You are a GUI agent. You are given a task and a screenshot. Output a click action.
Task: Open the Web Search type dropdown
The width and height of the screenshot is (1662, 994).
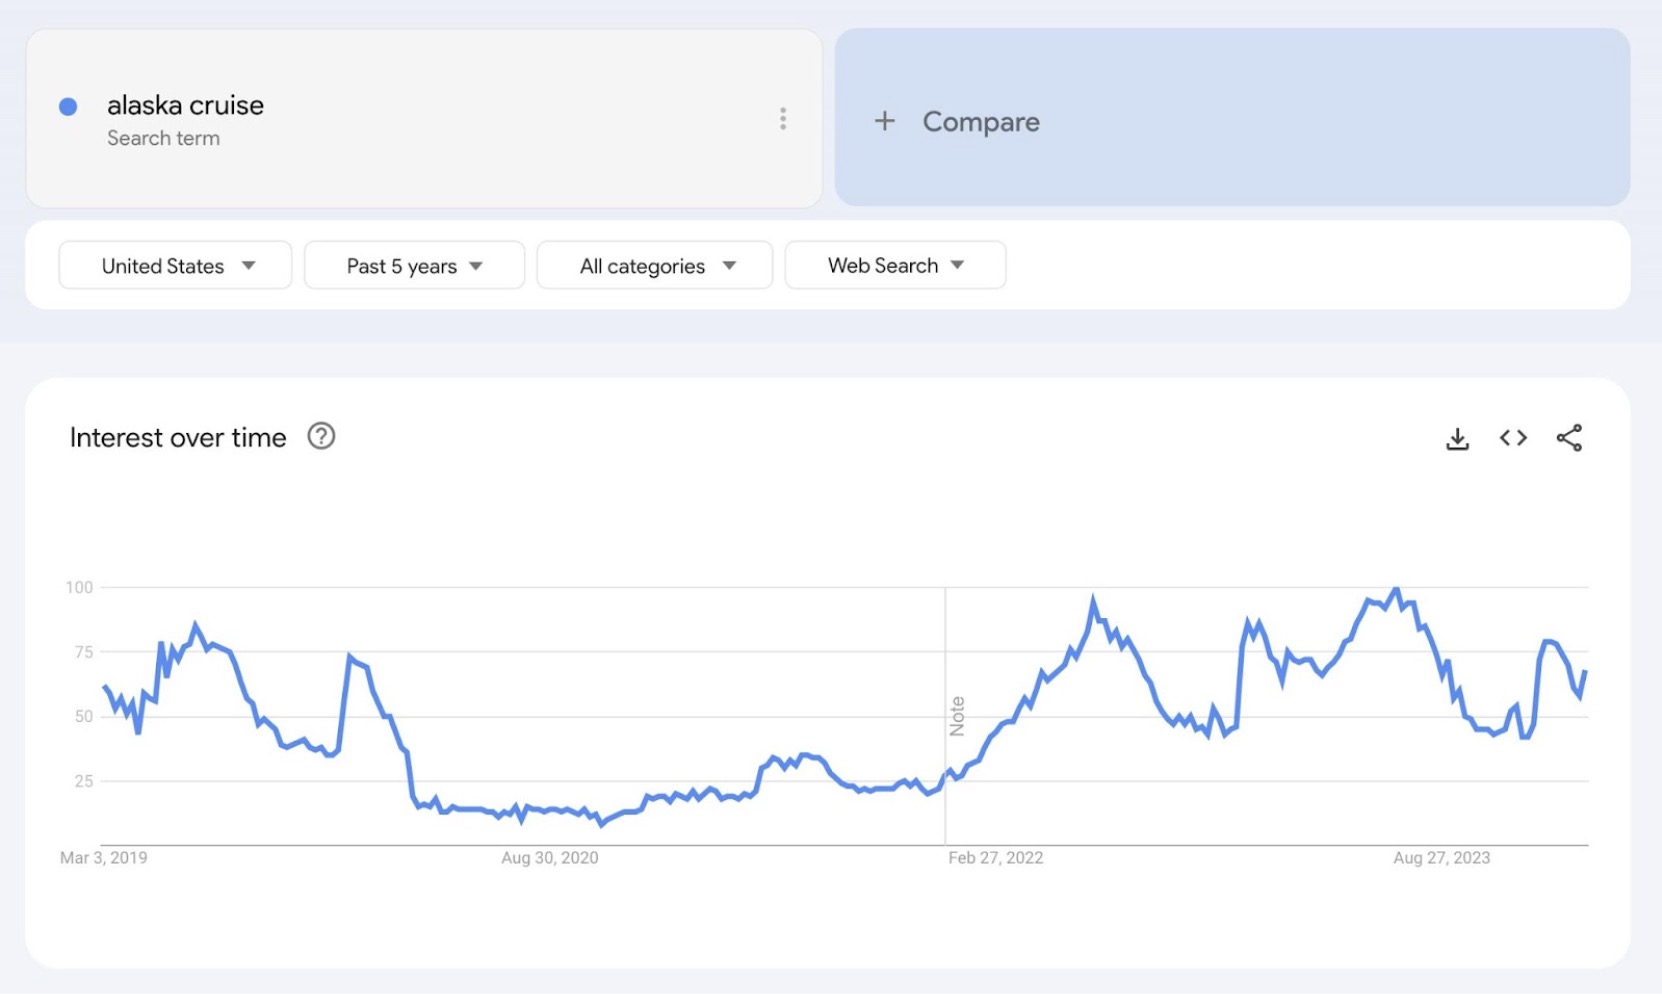point(895,266)
